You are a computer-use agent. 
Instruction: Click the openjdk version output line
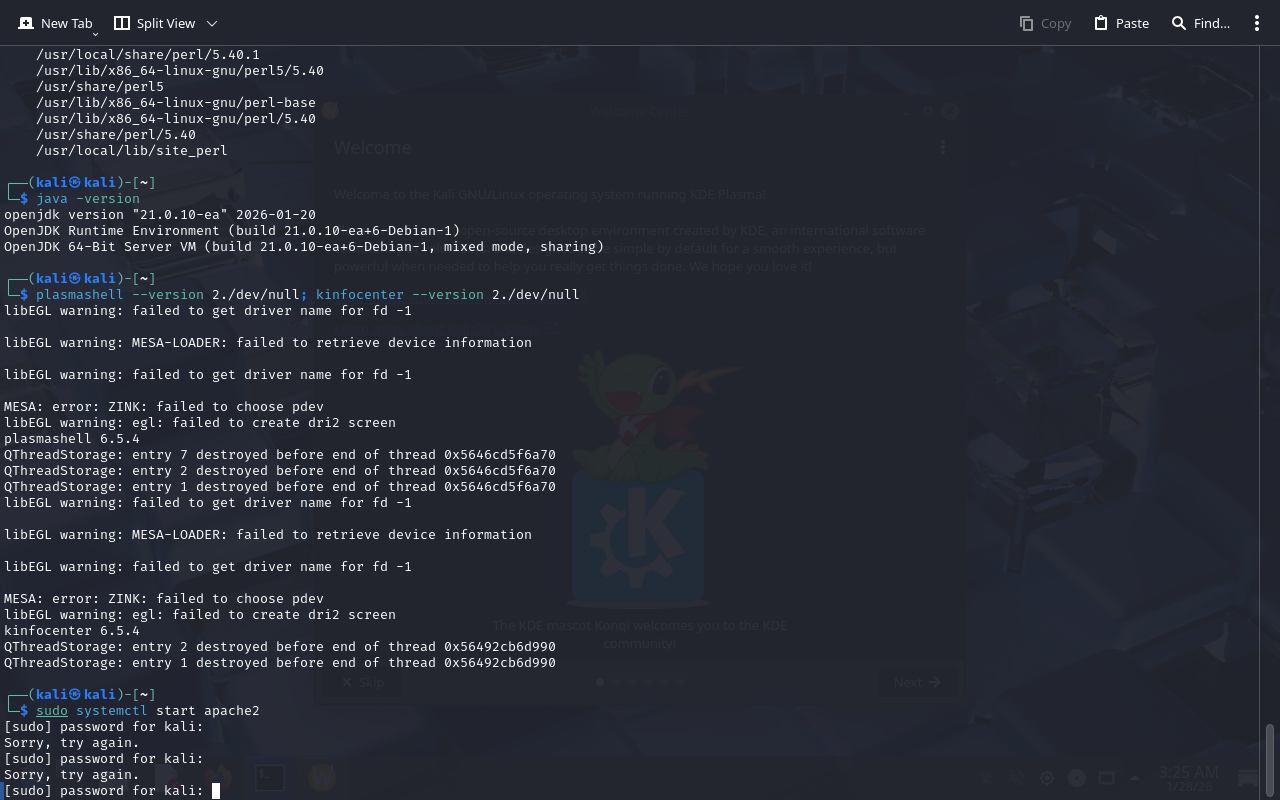click(x=160, y=215)
